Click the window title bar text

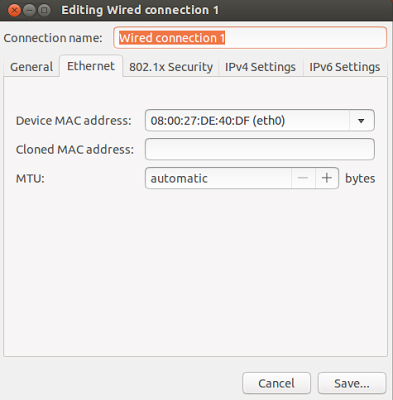click(140, 10)
